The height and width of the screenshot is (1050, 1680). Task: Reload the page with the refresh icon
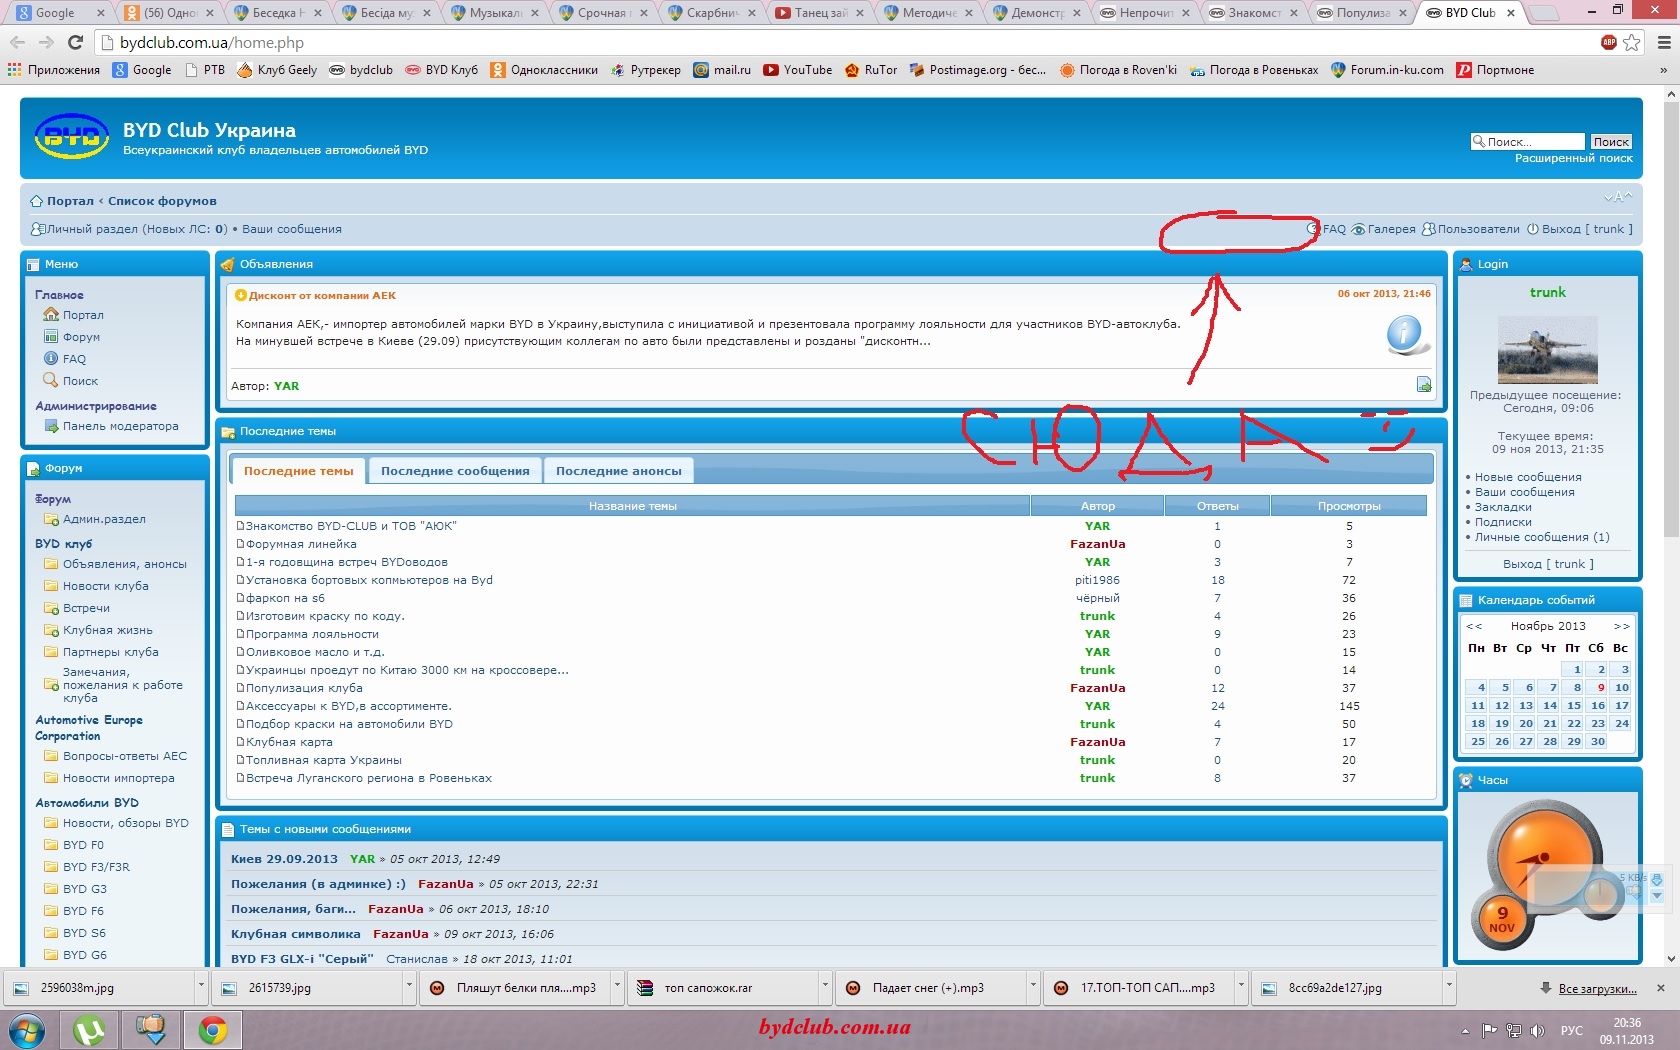click(x=75, y=42)
